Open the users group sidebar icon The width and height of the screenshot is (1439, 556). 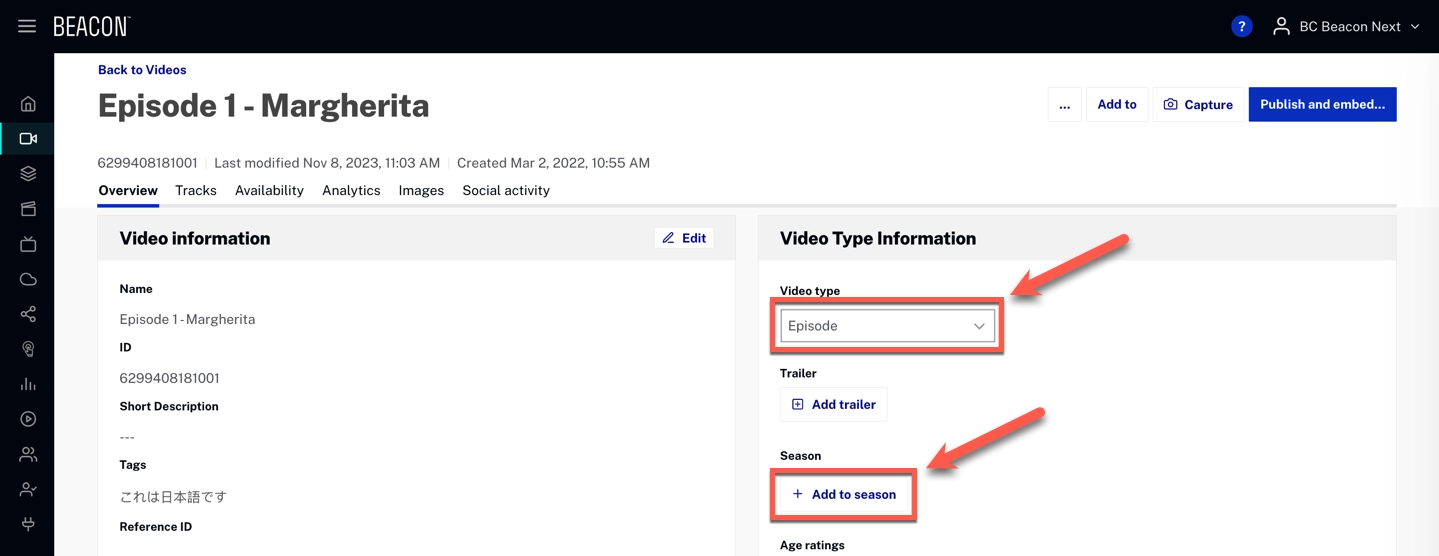(28, 454)
